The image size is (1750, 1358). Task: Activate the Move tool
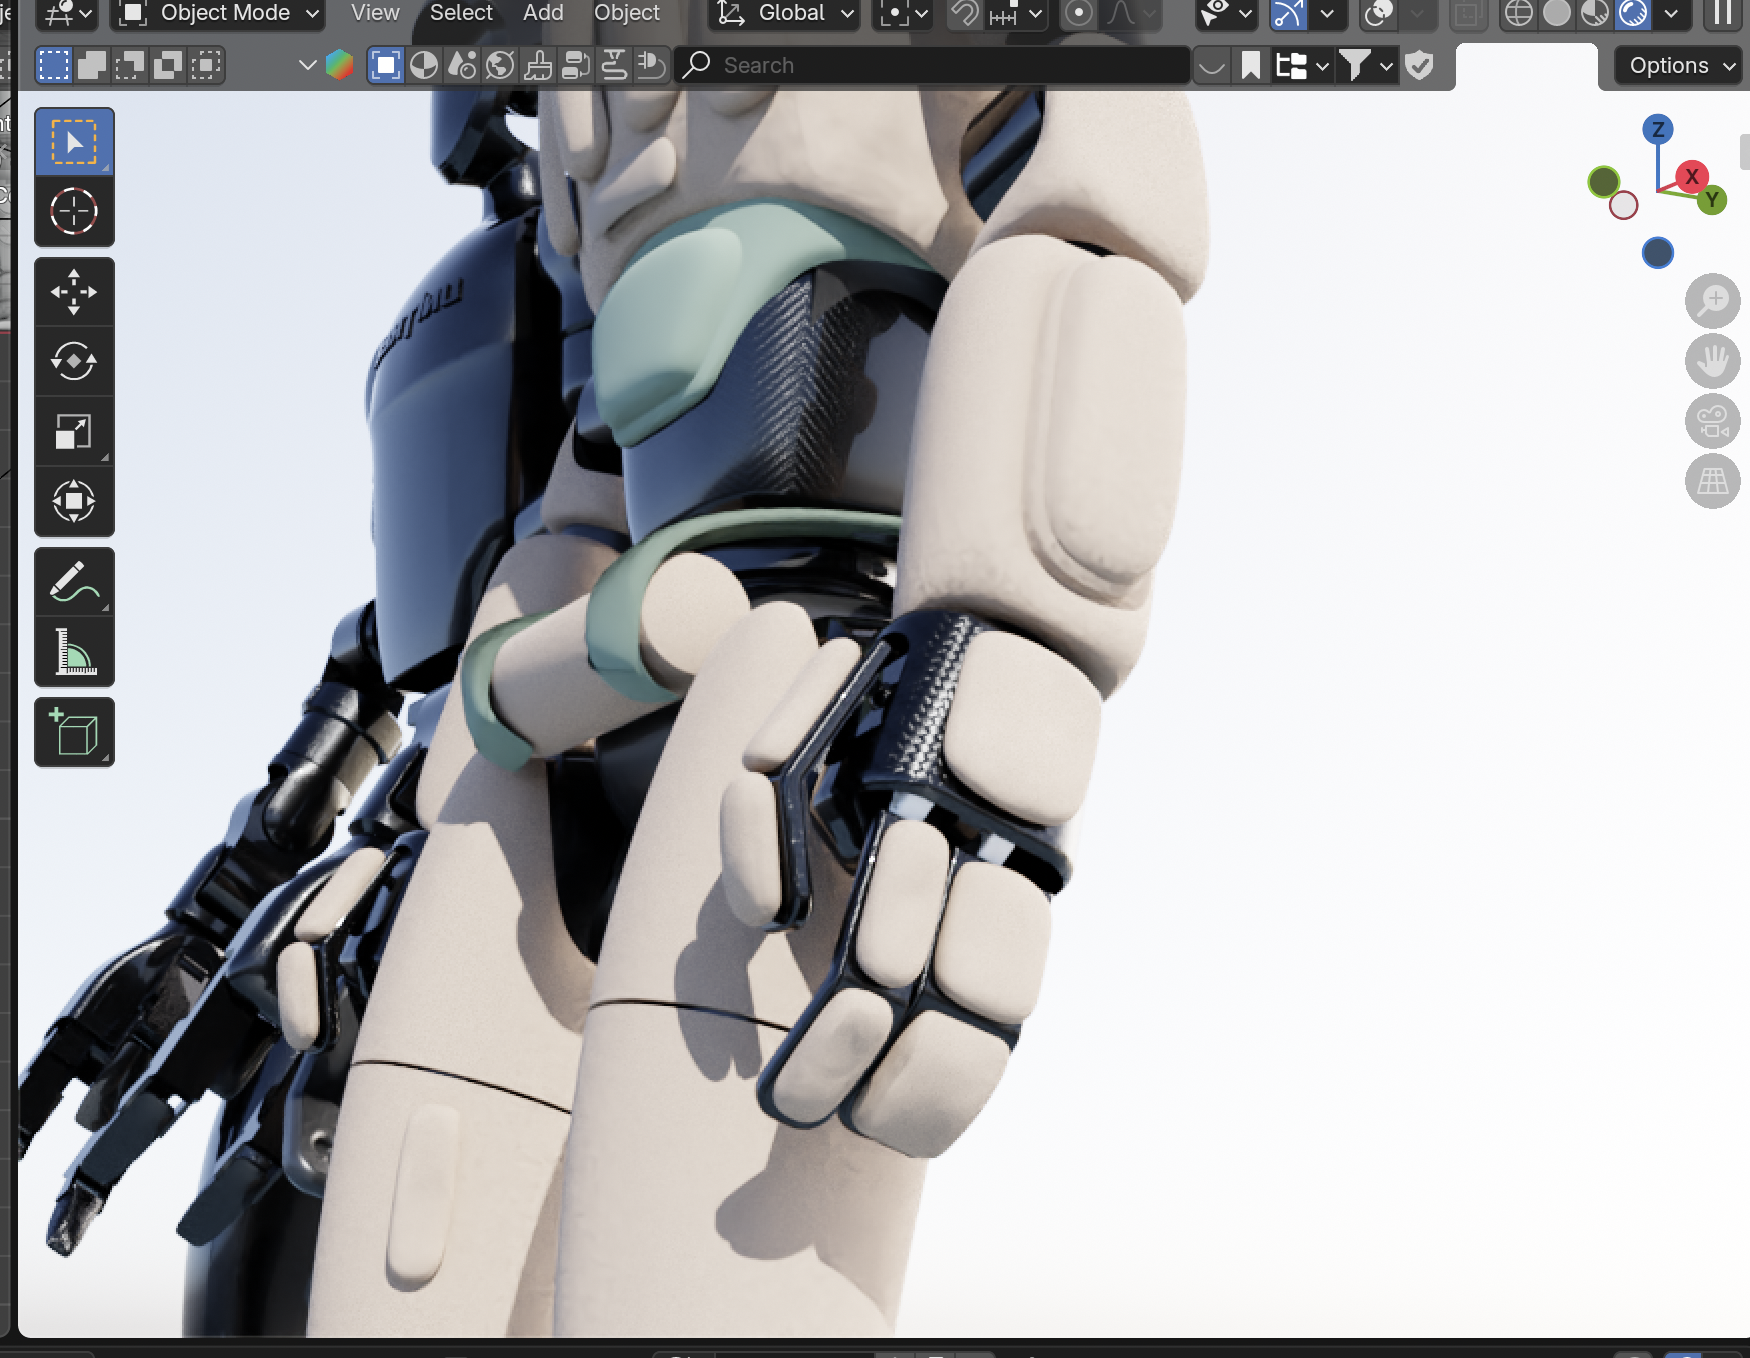74,292
